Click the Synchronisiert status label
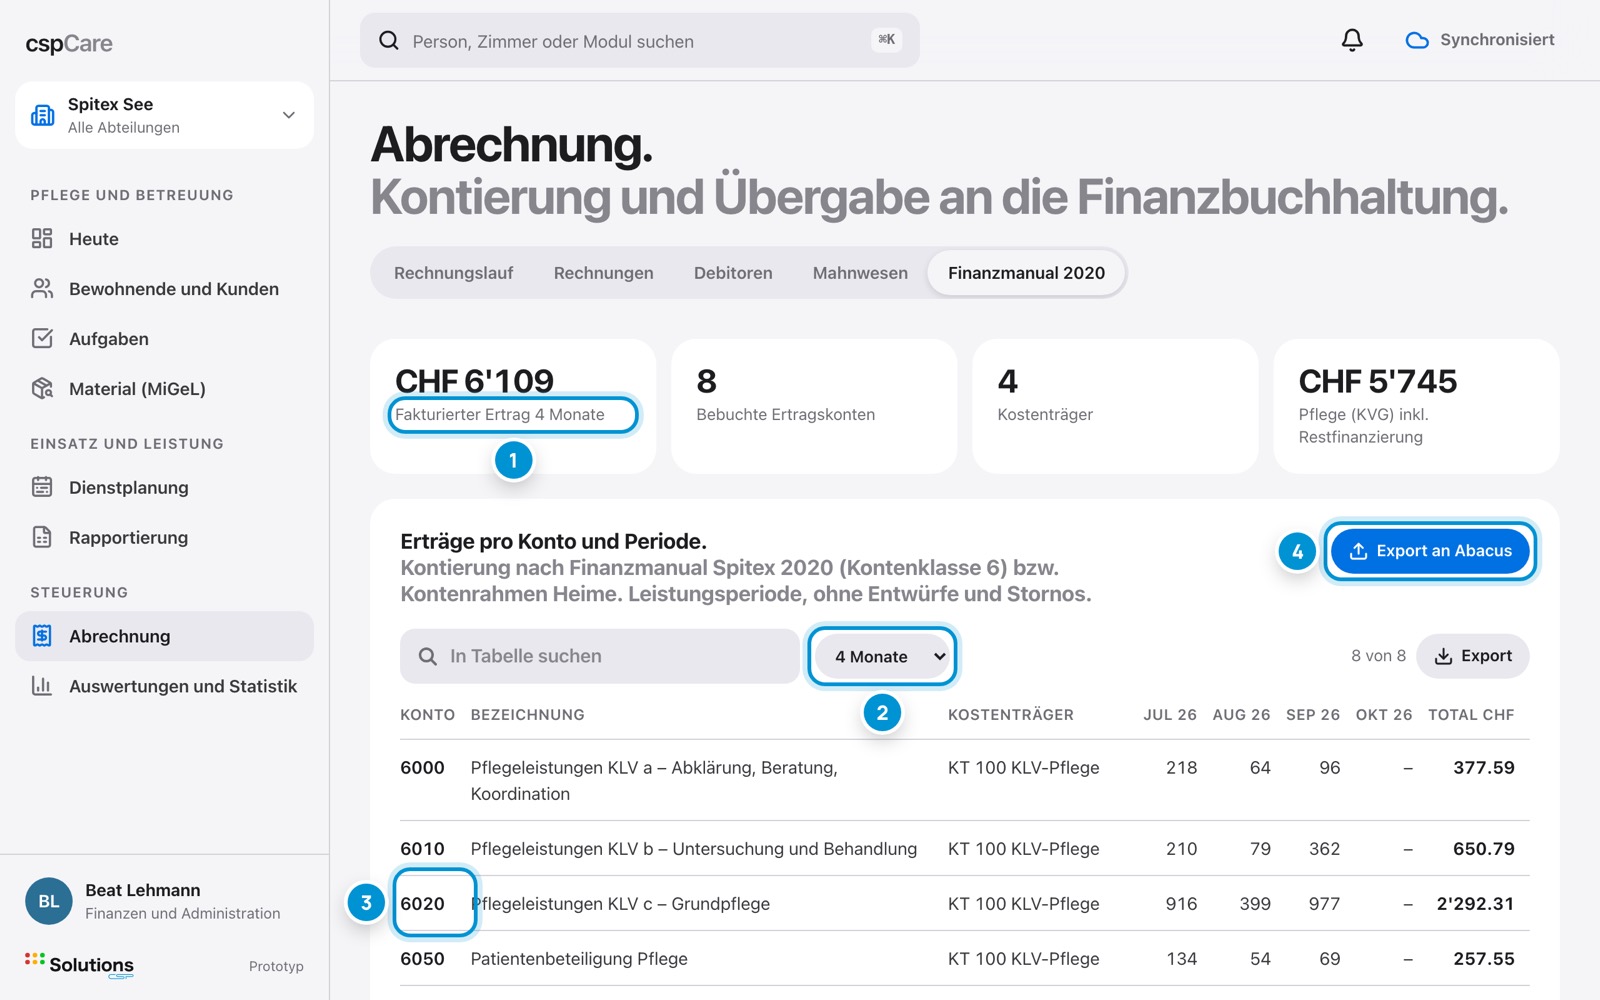This screenshot has width=1600, height=1000. point(1497,40)
